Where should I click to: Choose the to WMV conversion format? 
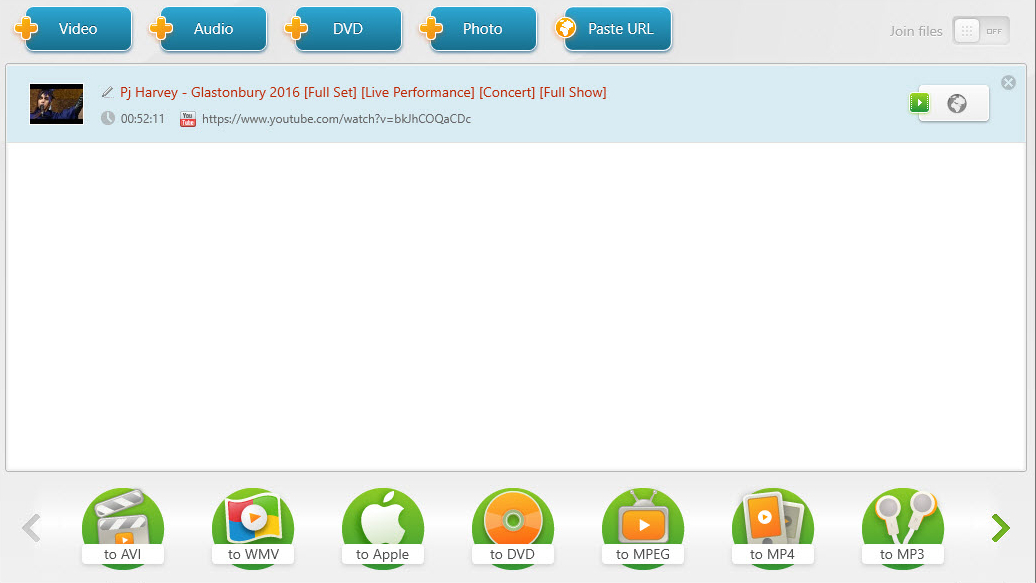[x=253, y=527]
